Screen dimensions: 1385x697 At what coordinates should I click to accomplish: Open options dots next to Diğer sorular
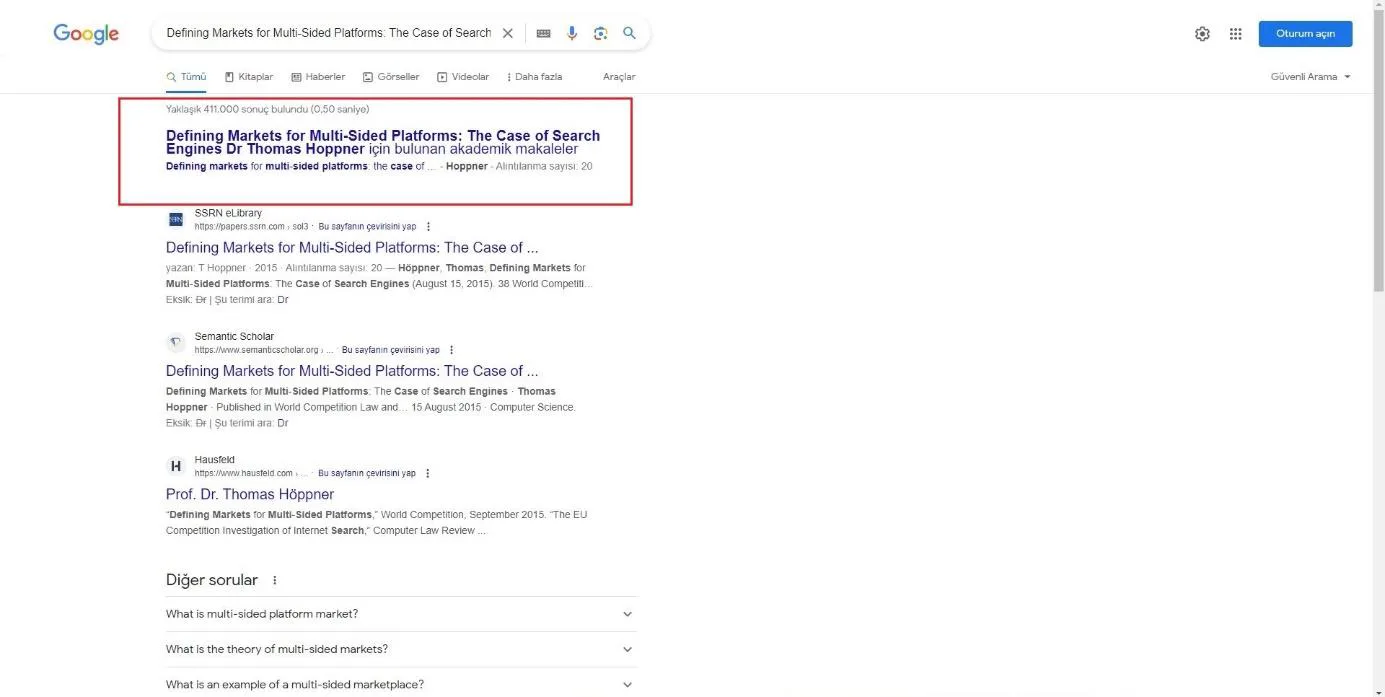(275, 580)
